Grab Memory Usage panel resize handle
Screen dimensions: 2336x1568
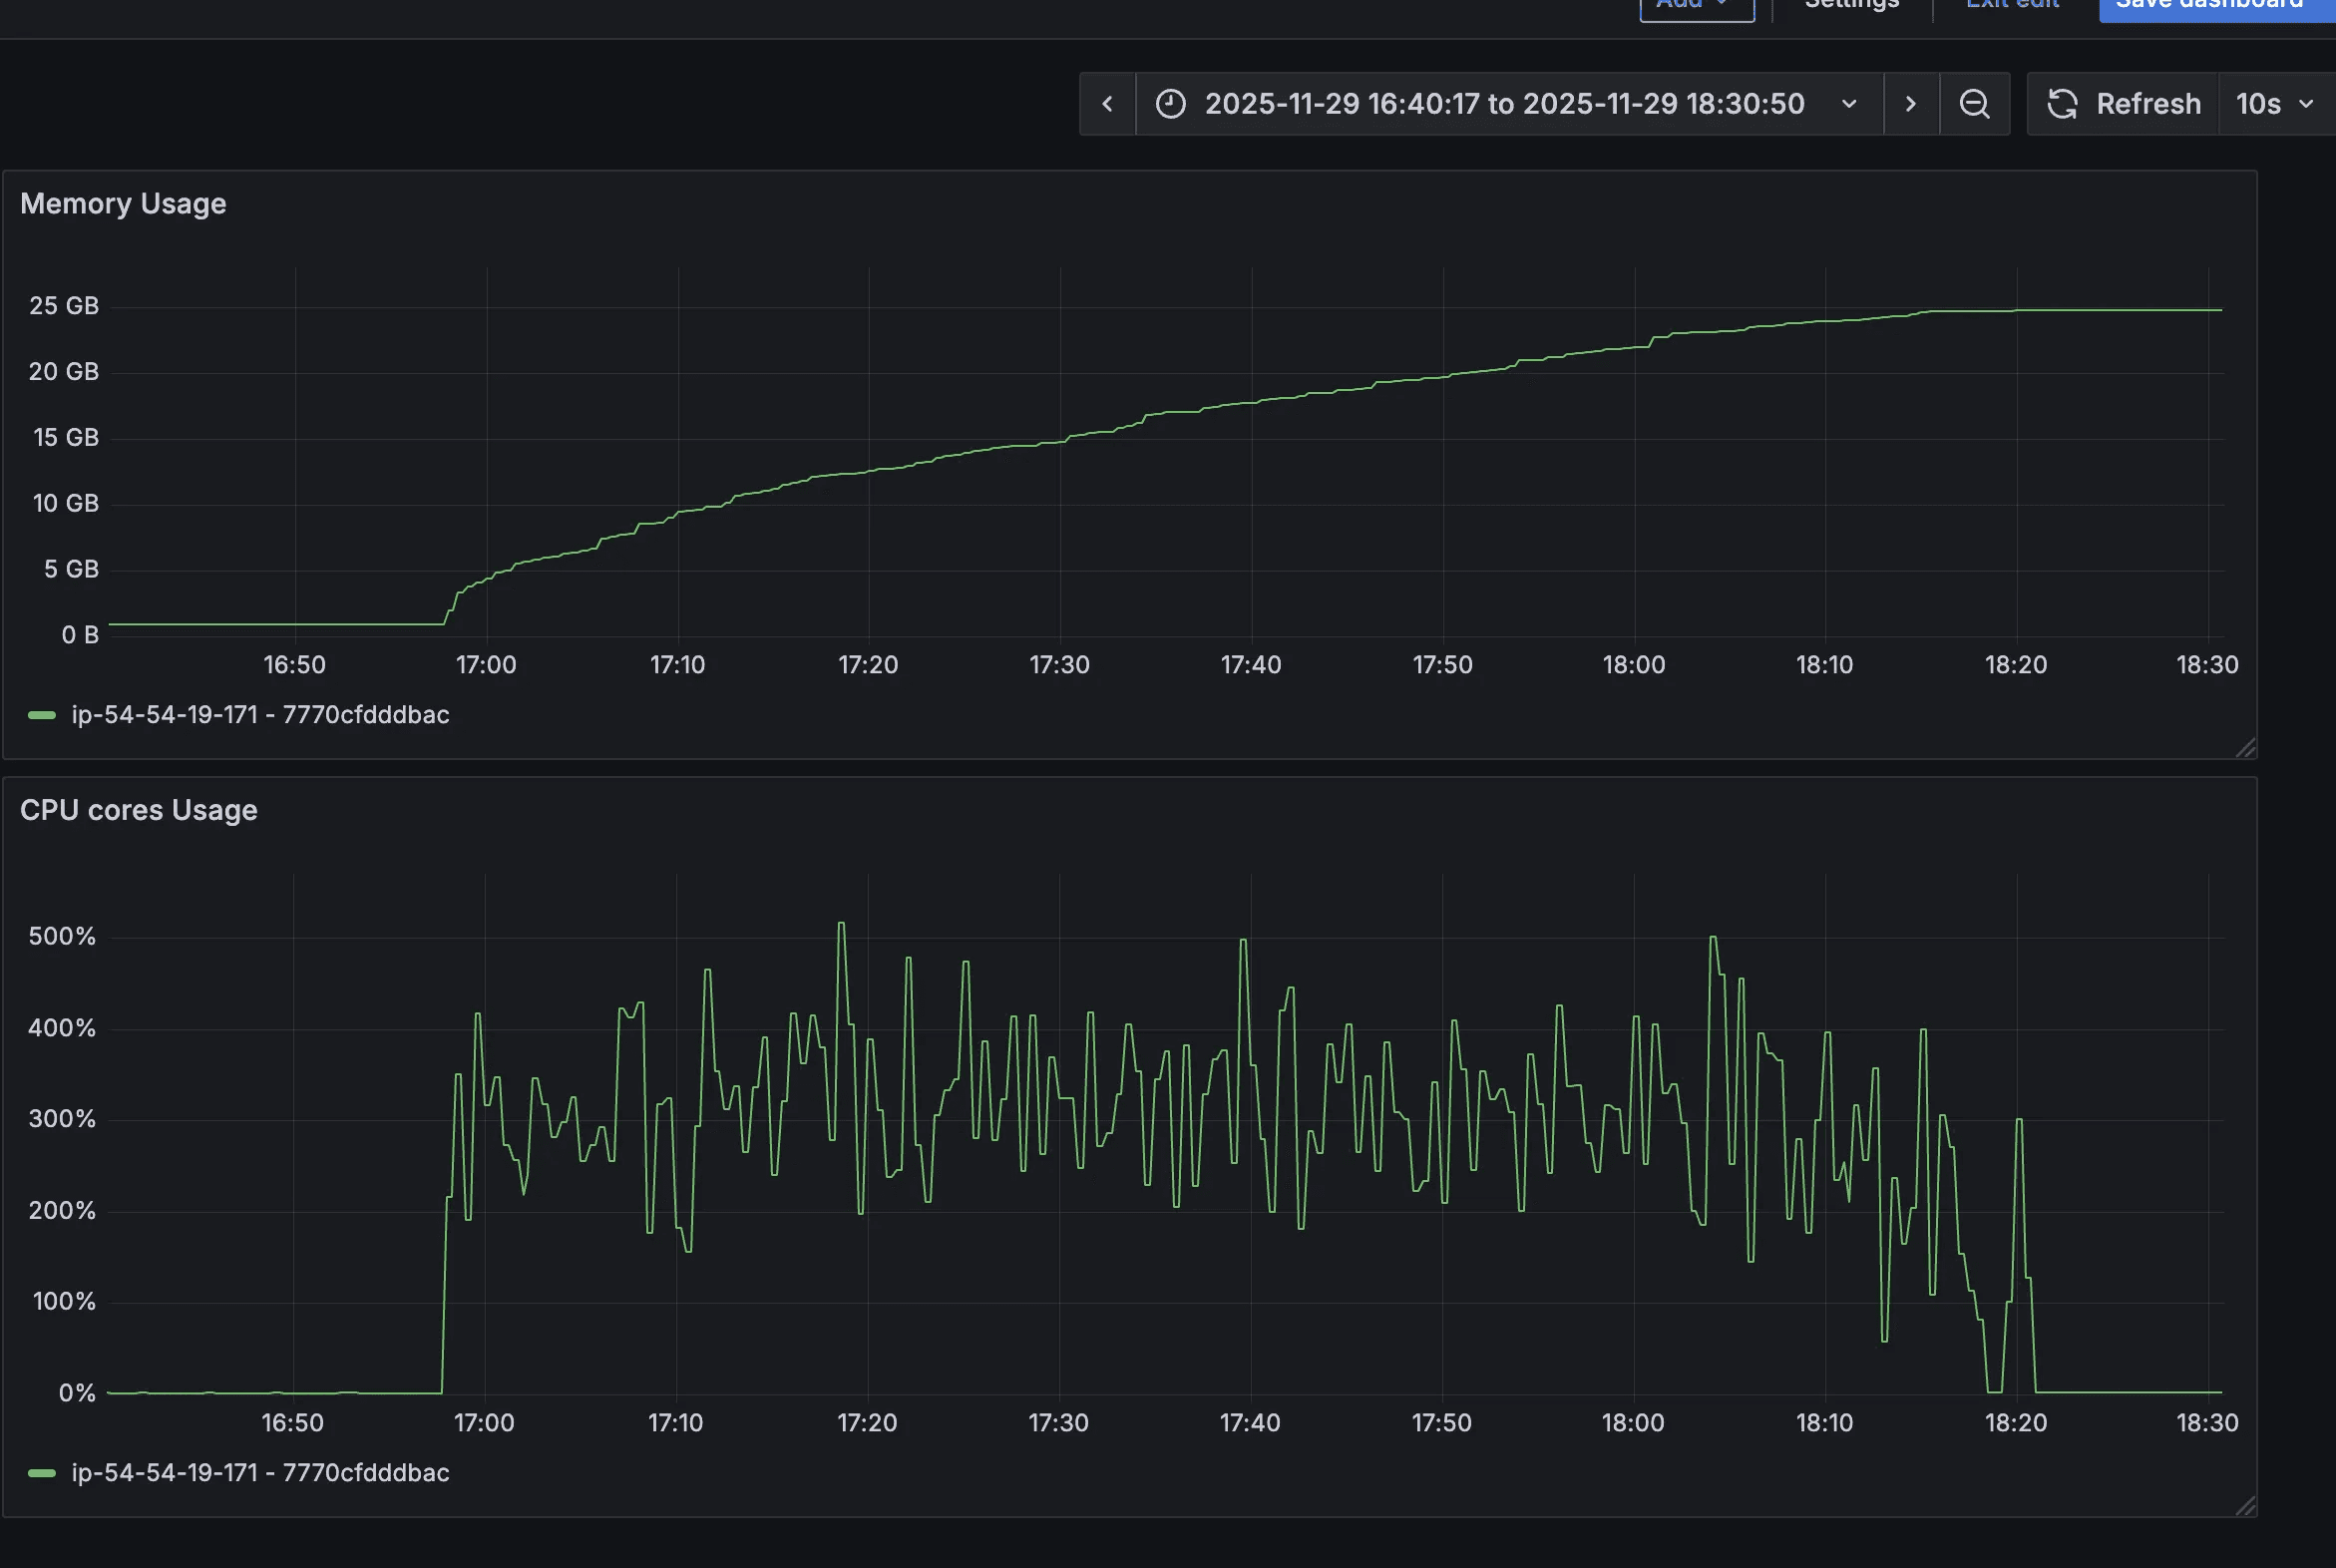tap(2245, 748)
